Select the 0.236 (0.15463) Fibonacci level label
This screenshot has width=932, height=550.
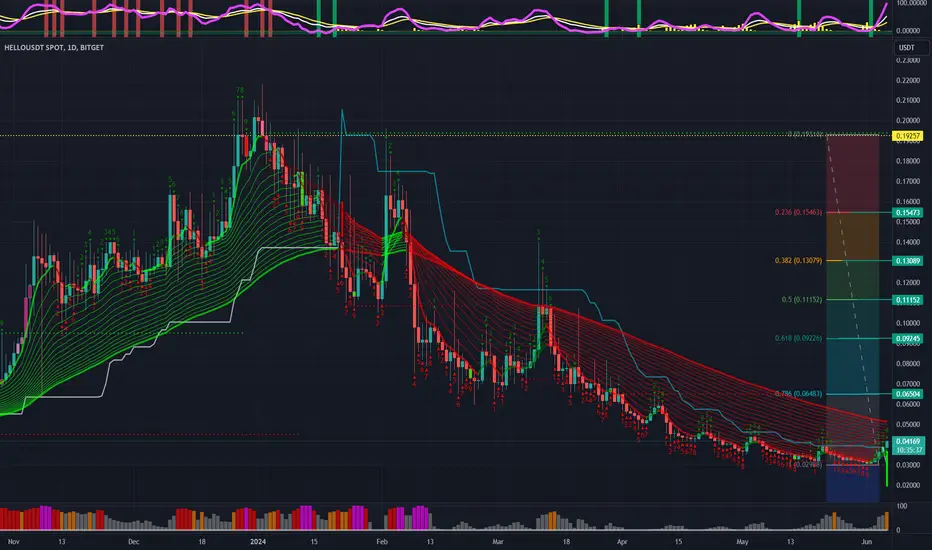pyautogui.click(x=798, y=212)
